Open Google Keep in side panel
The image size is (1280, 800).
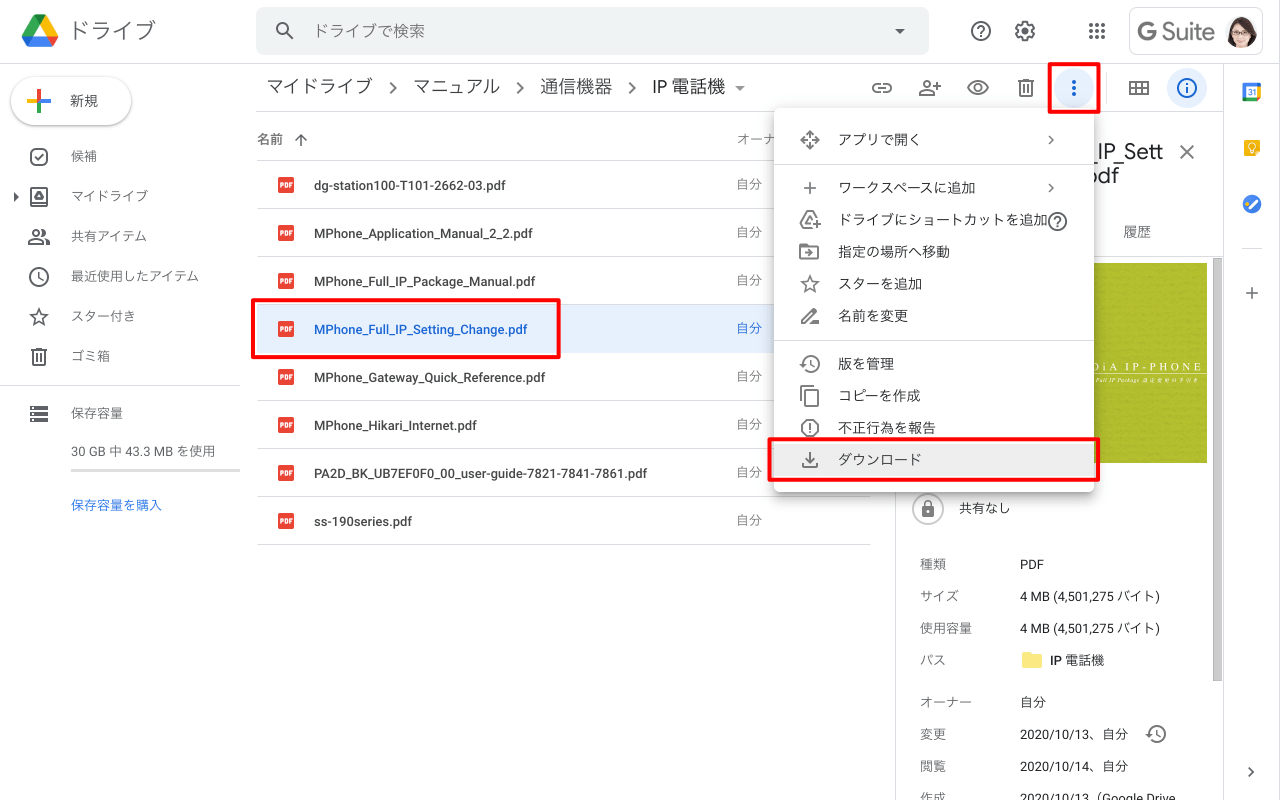1251,148
